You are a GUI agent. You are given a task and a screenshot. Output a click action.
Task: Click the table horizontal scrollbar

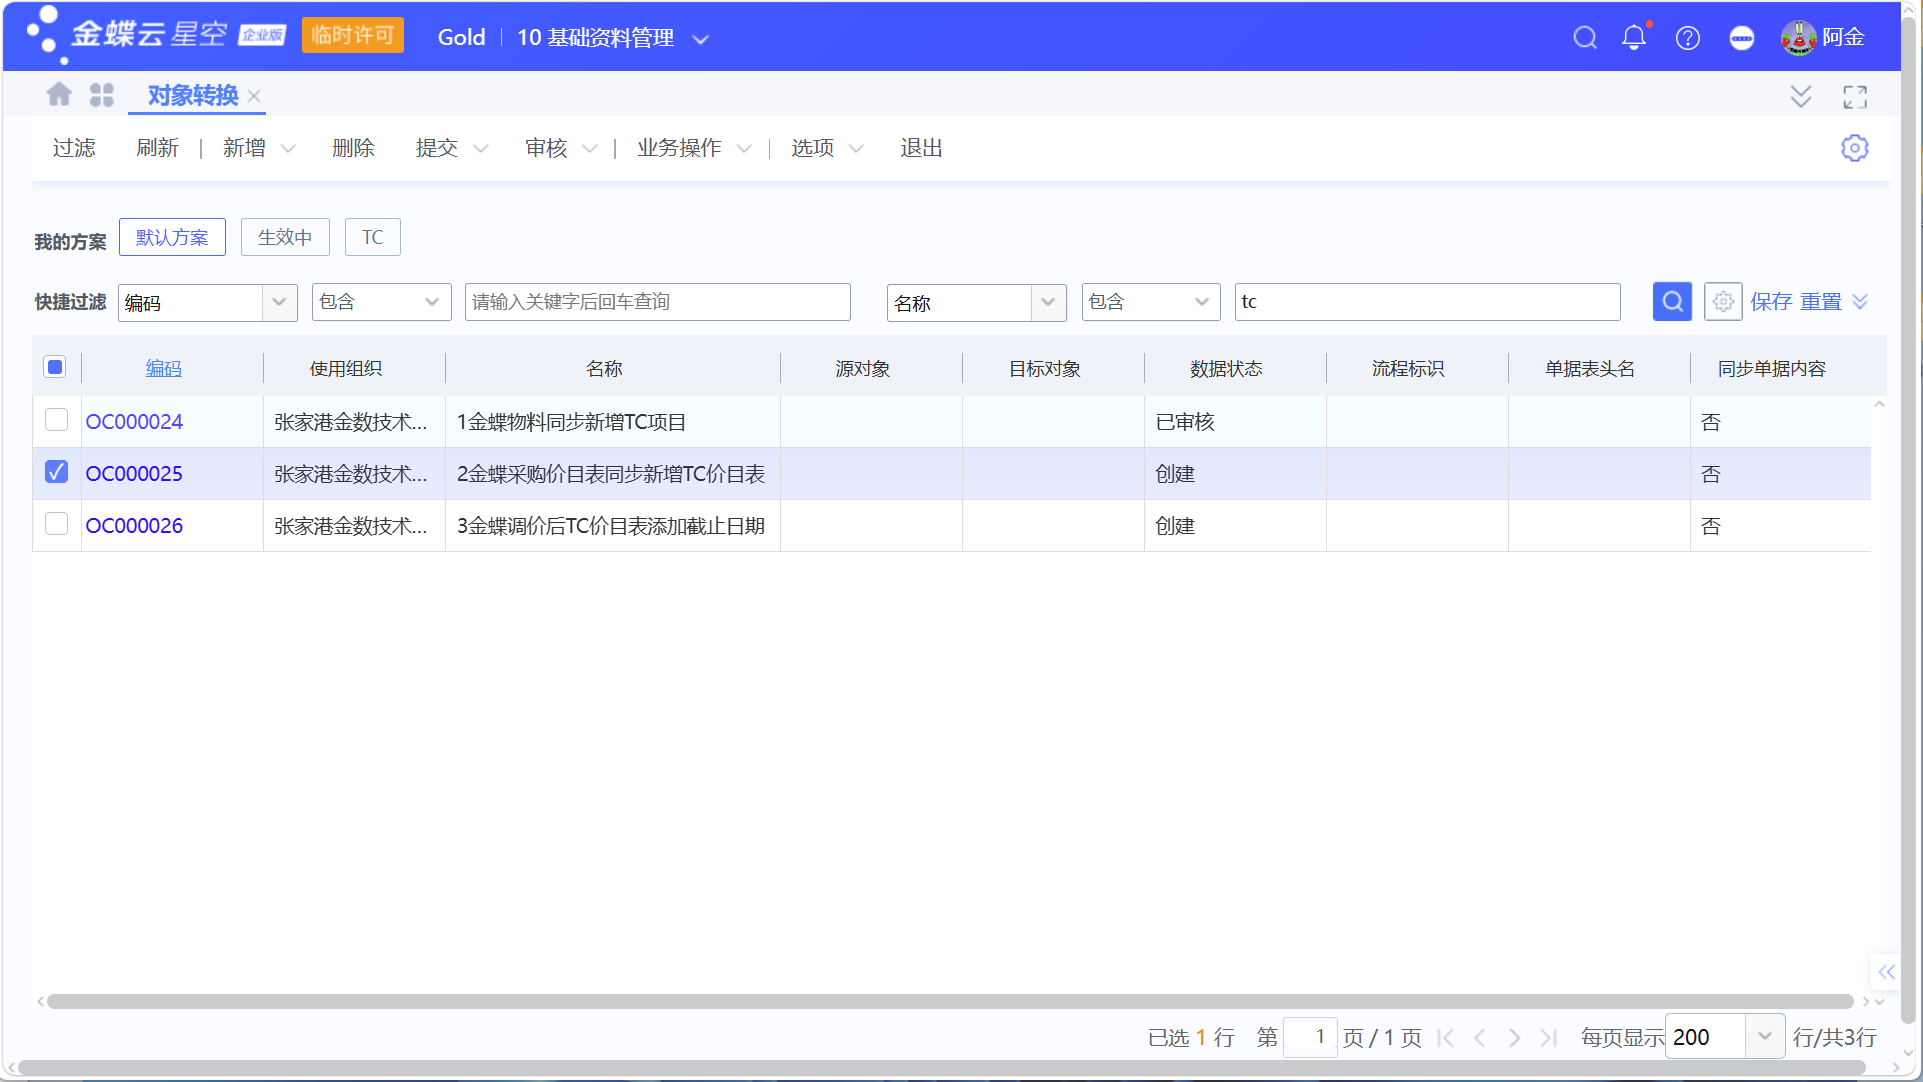coord(950,1001)
